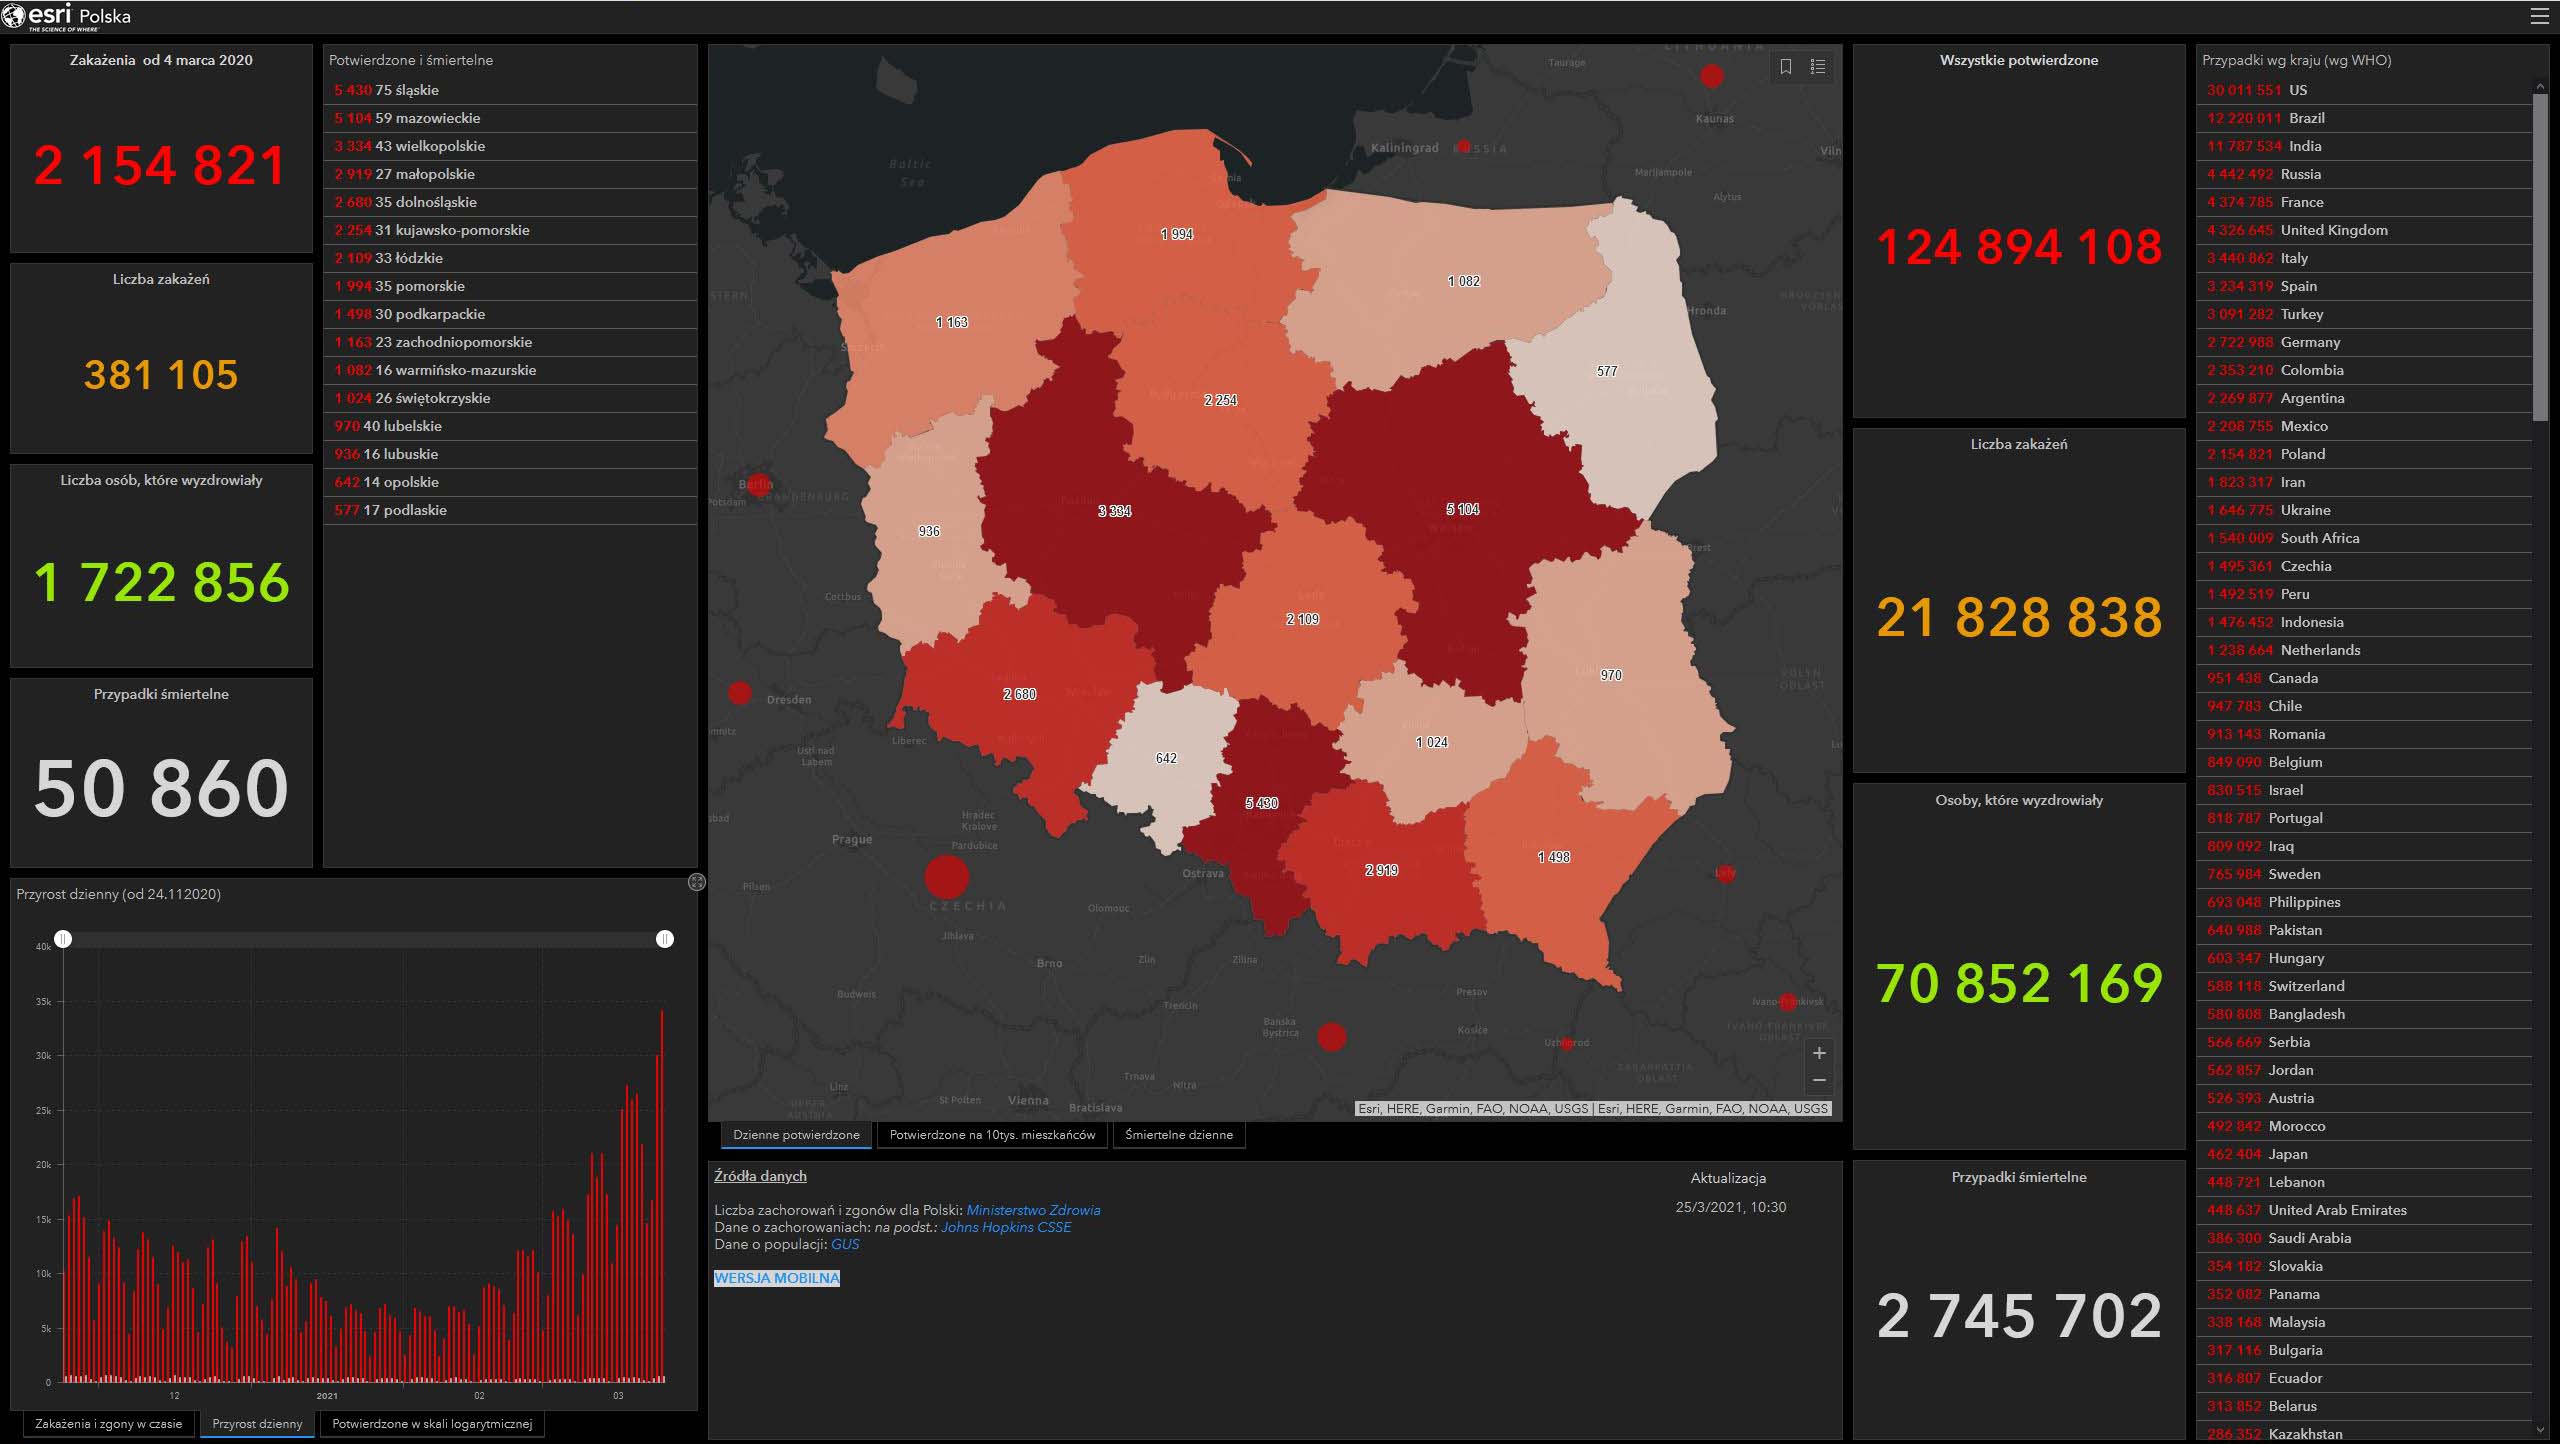Click the Esri Polska logo
The width and height of the screenshot is (2560, 1444).
66,16
